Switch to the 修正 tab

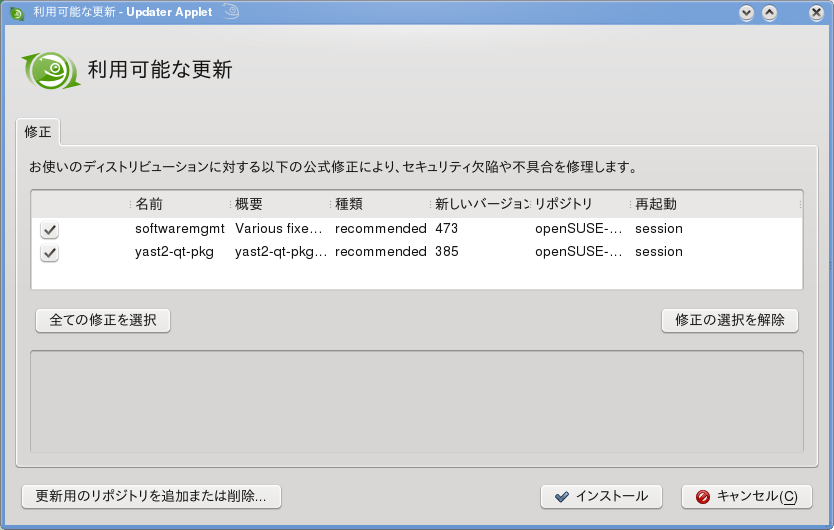tap(38, 131)
